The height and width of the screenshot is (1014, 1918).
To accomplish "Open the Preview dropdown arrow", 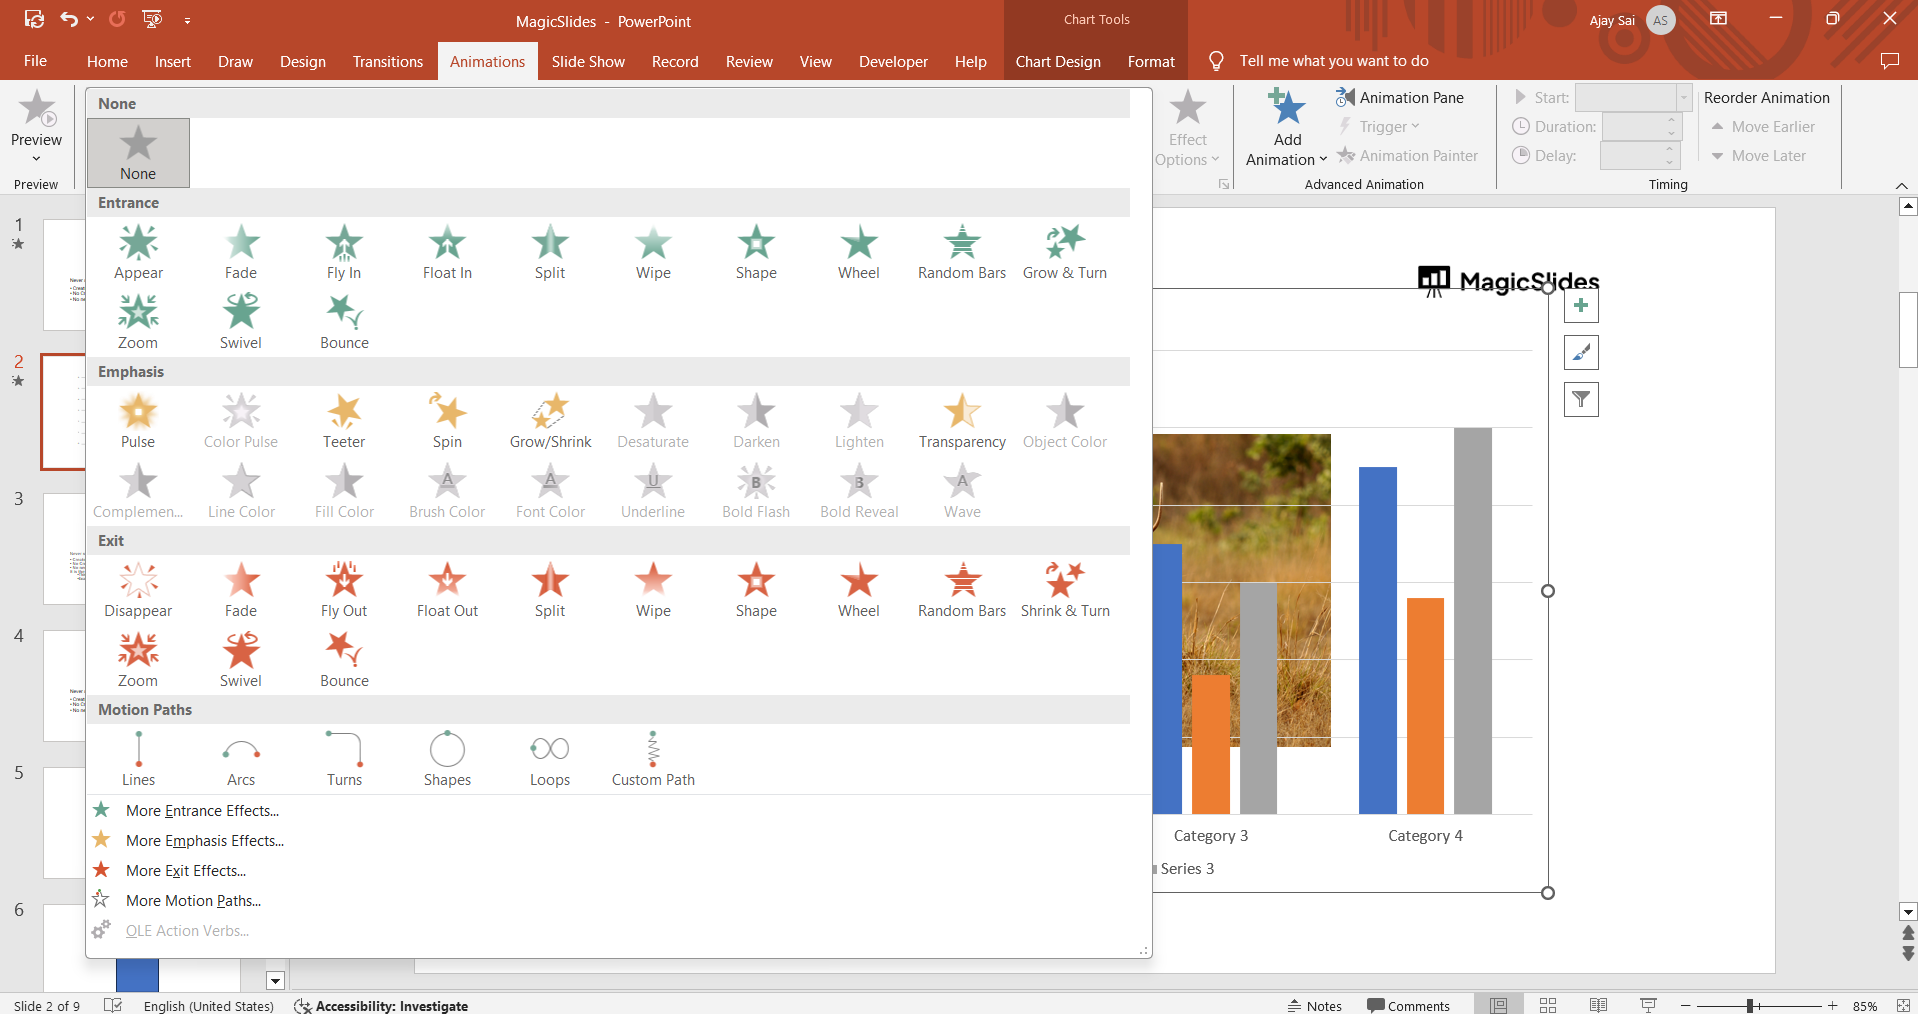I will pos(36,158).
